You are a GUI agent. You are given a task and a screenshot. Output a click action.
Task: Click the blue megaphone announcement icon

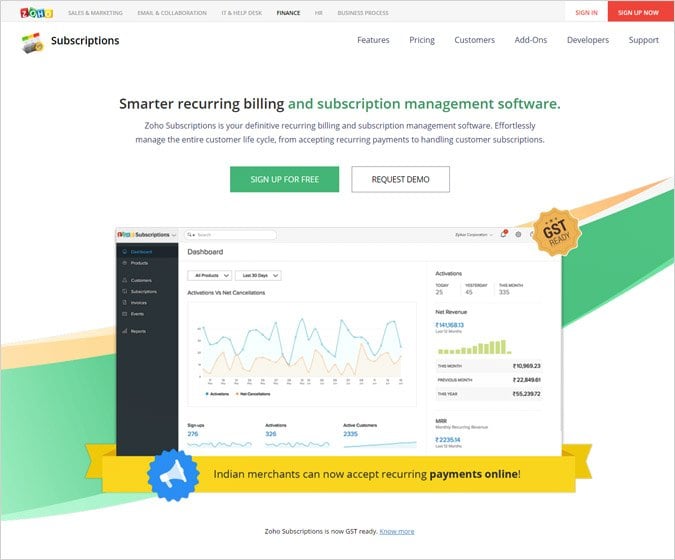coord(173,475)
